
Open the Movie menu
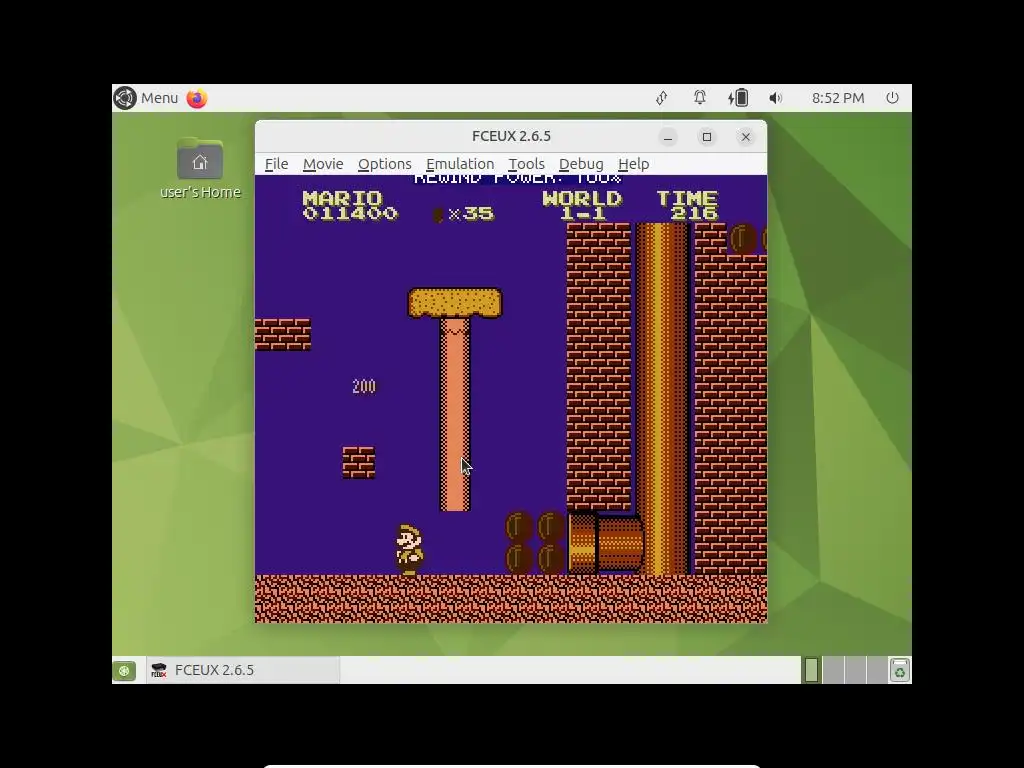(x=323, y=164)
